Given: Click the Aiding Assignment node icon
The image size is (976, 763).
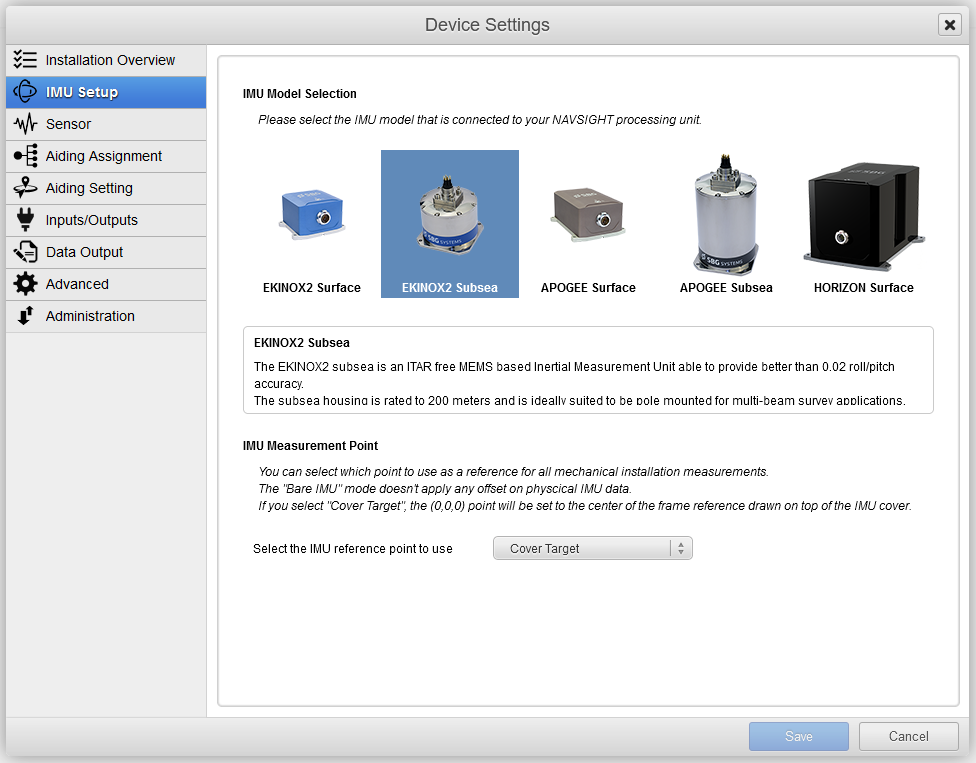Looking at the screenshot, I should tap(25, 156).
